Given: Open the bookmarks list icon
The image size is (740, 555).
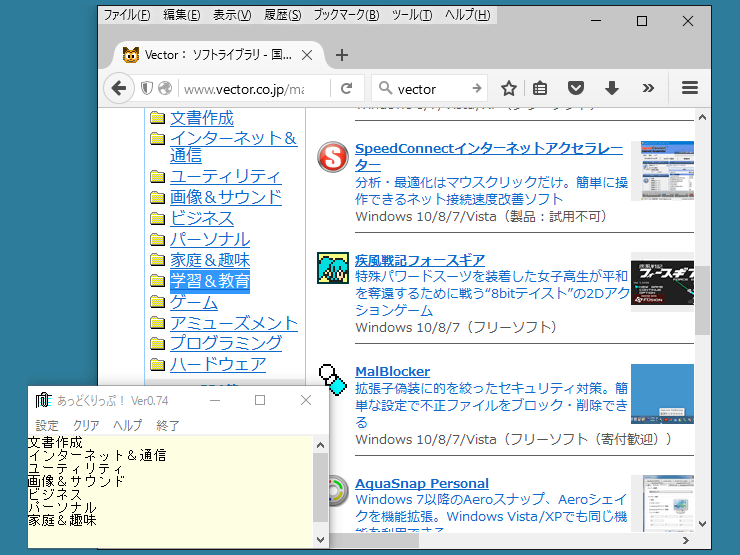Looking at the screenshot, I should point(540,88).
